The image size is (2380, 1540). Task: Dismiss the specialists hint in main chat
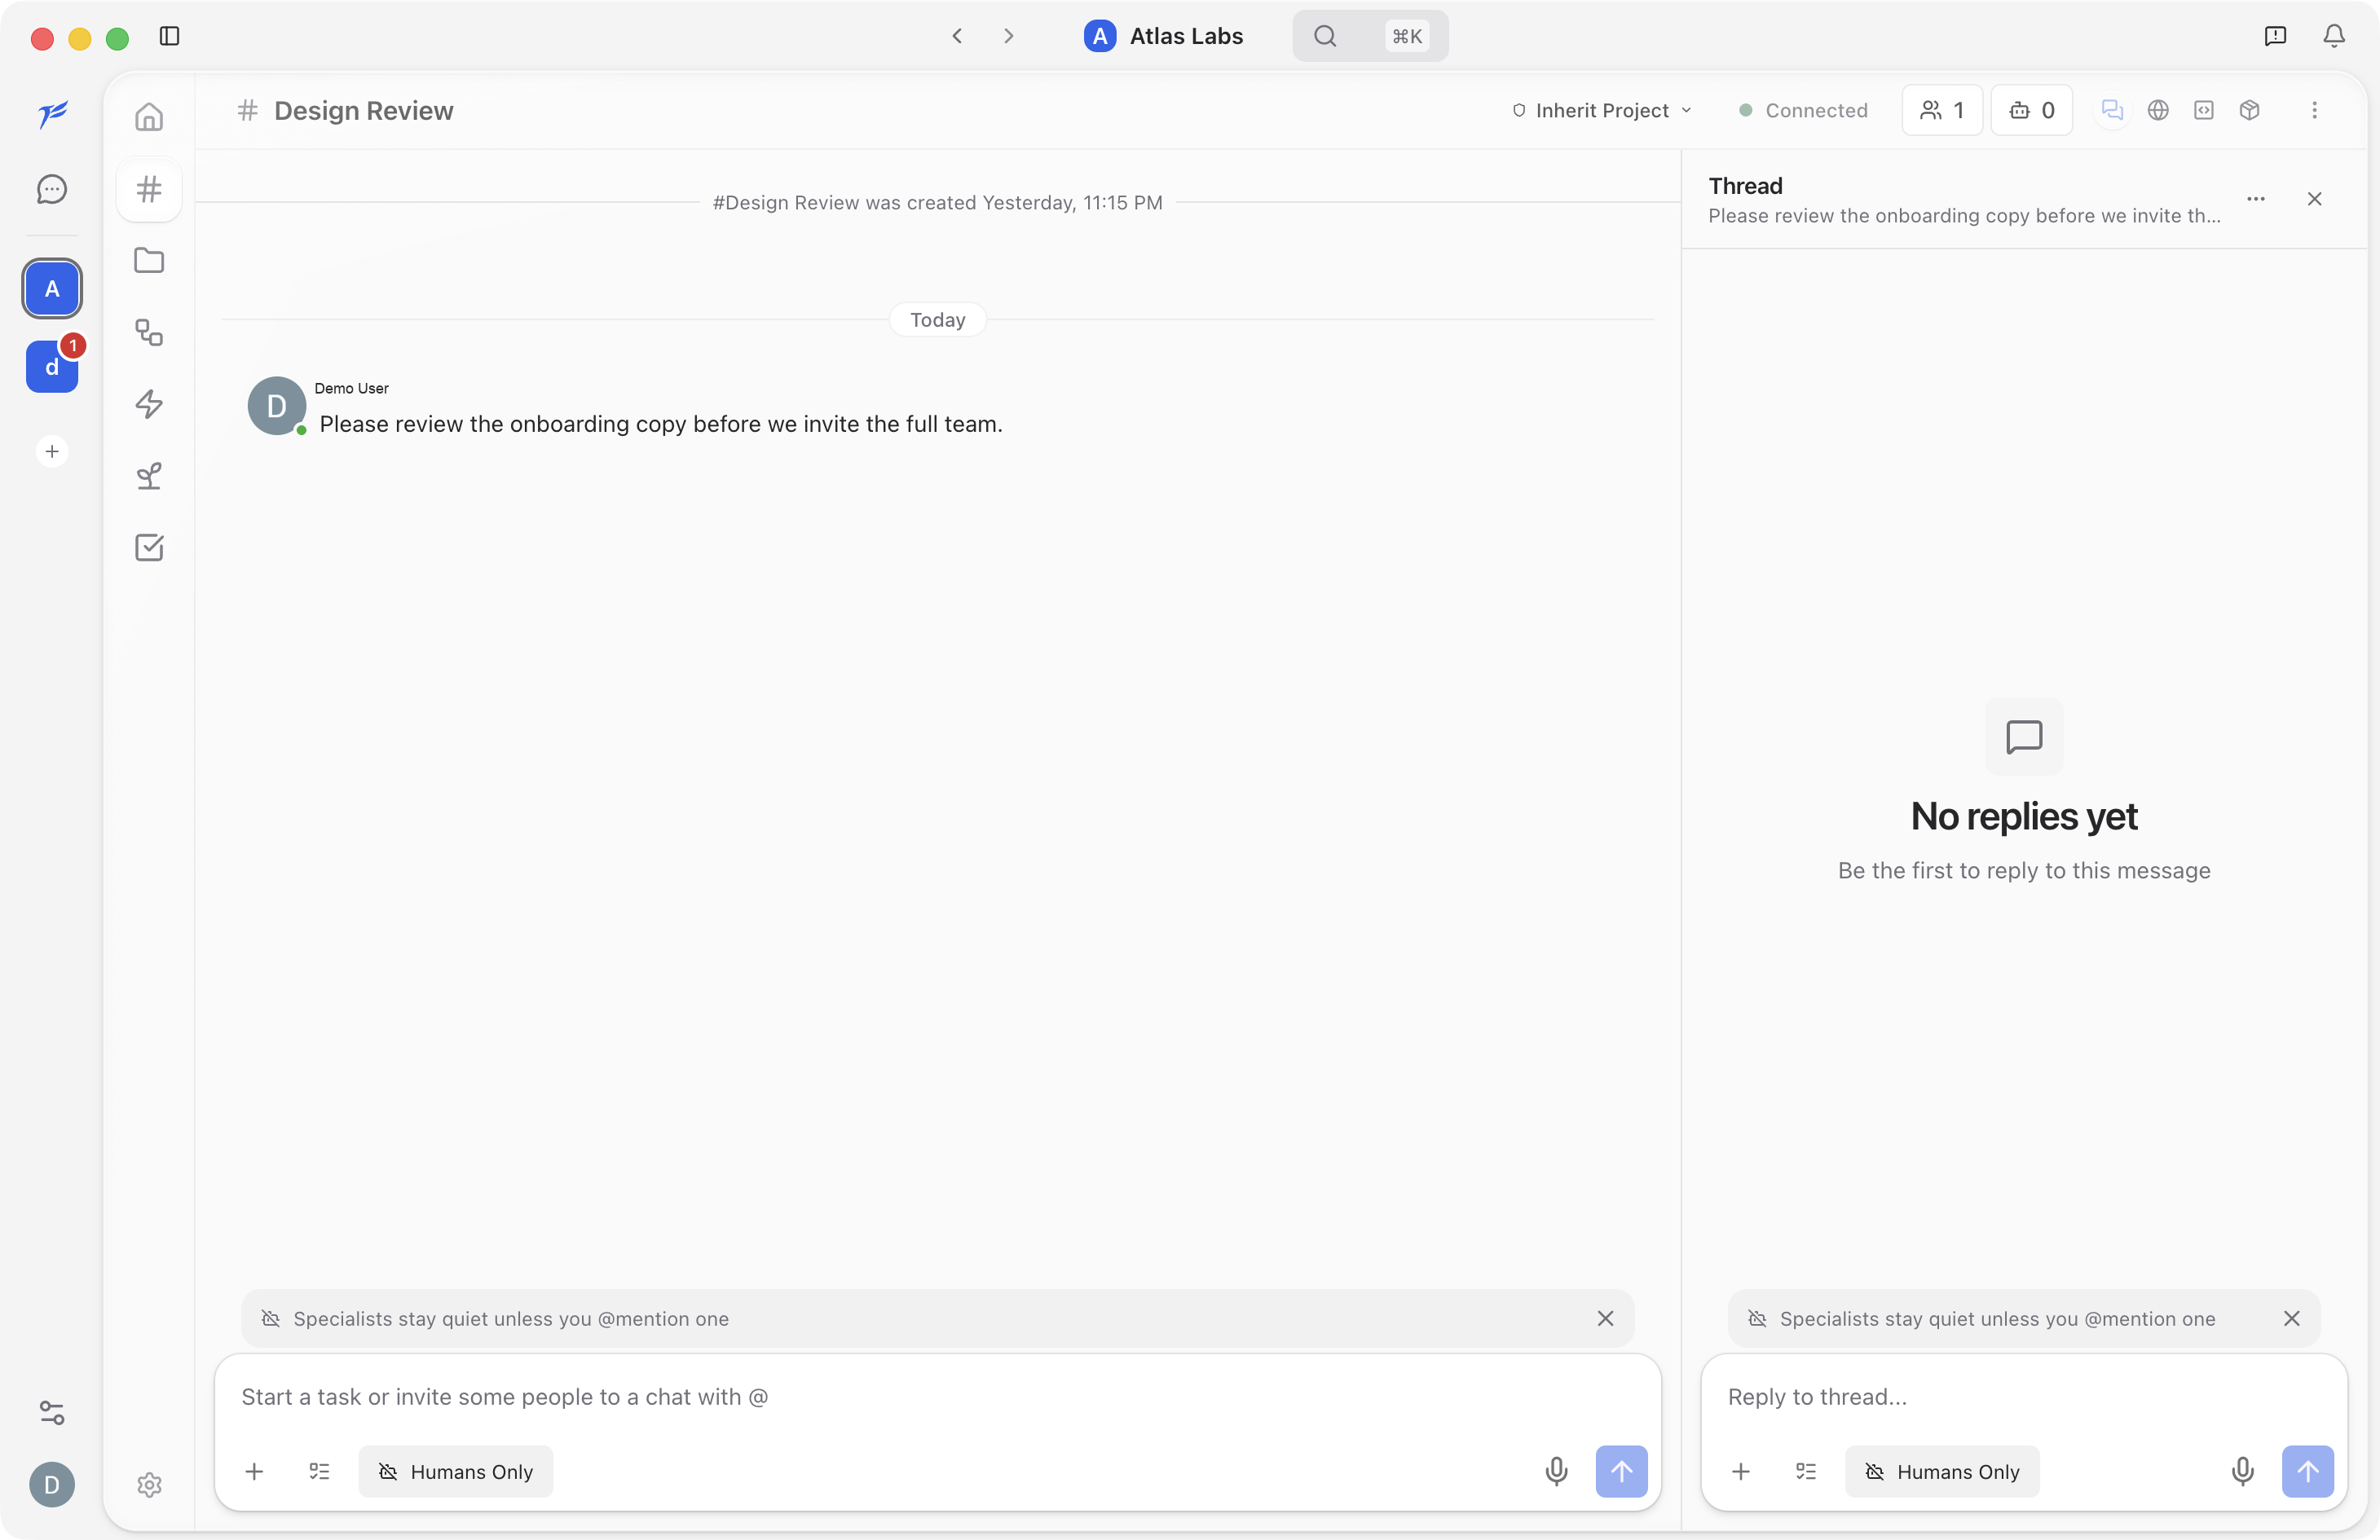coord(1605,1319)
